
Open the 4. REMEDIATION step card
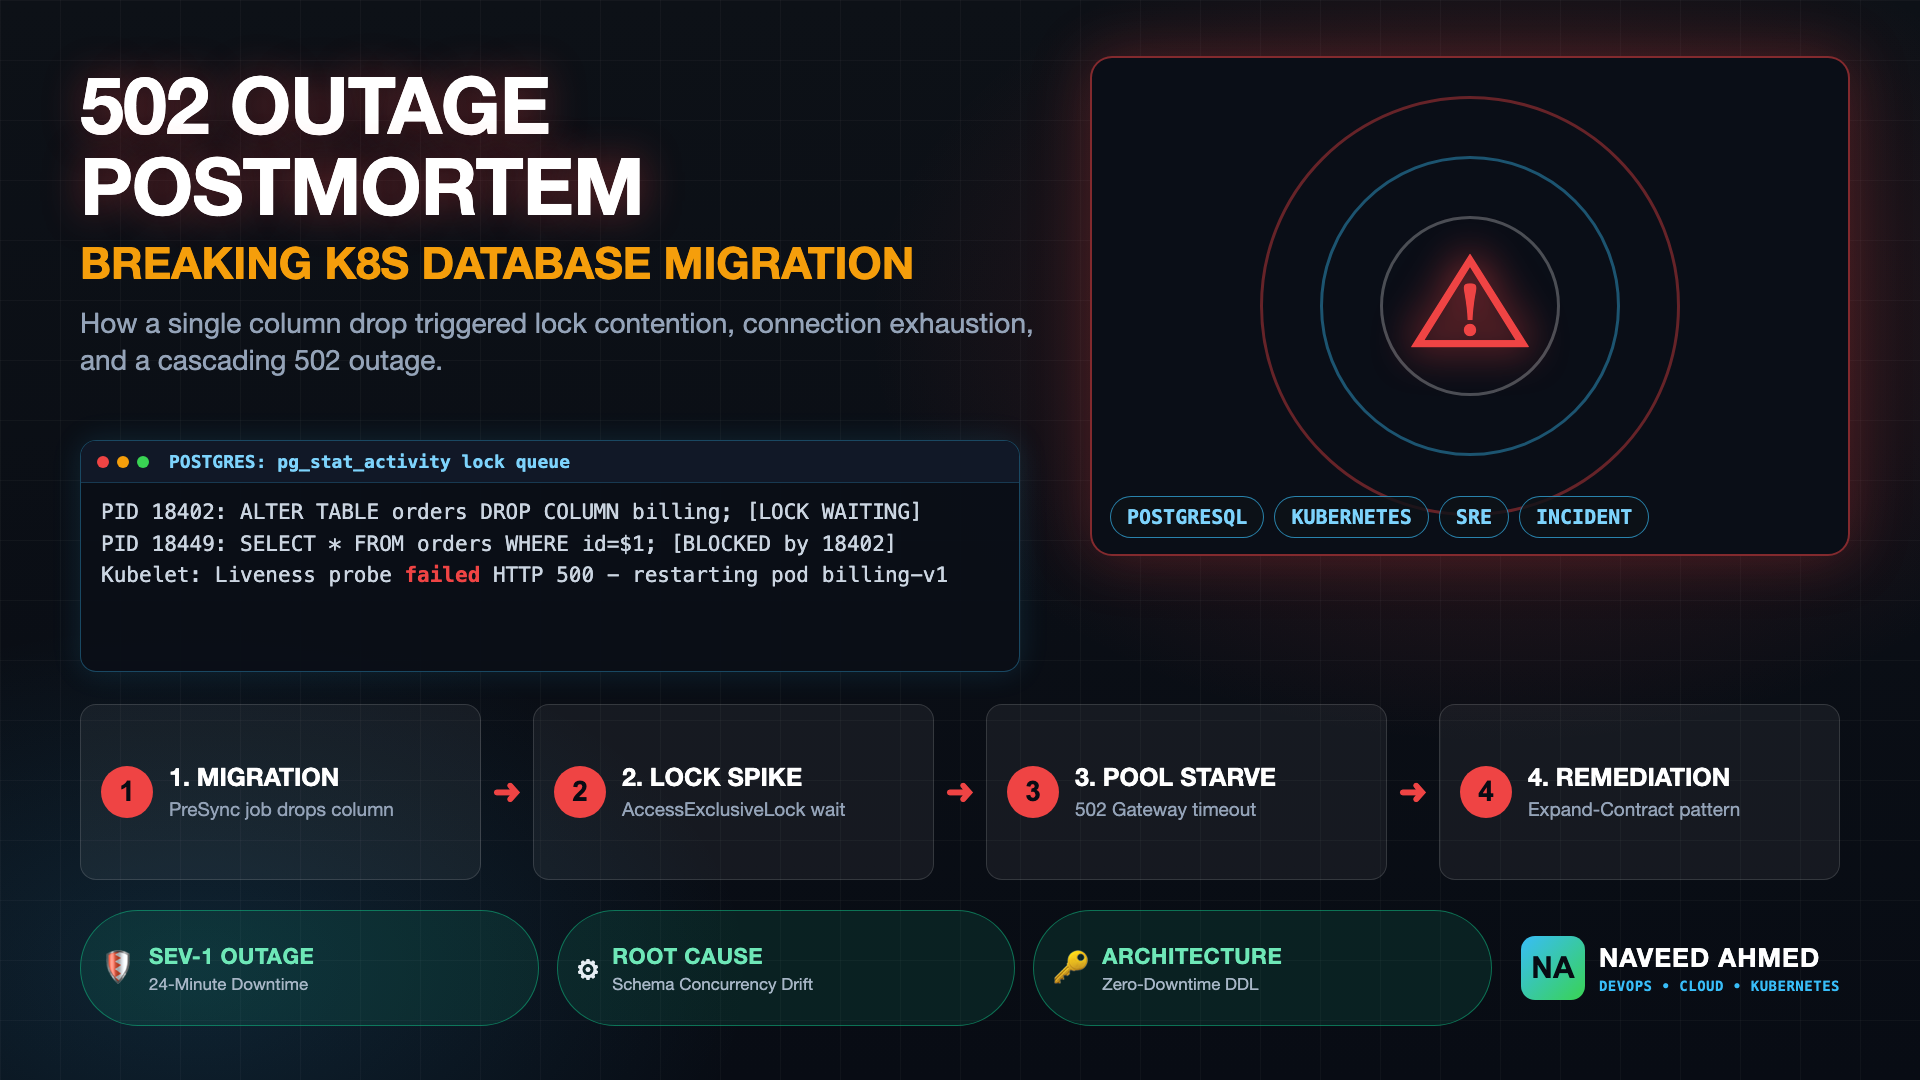click(x=1639, y=792)
